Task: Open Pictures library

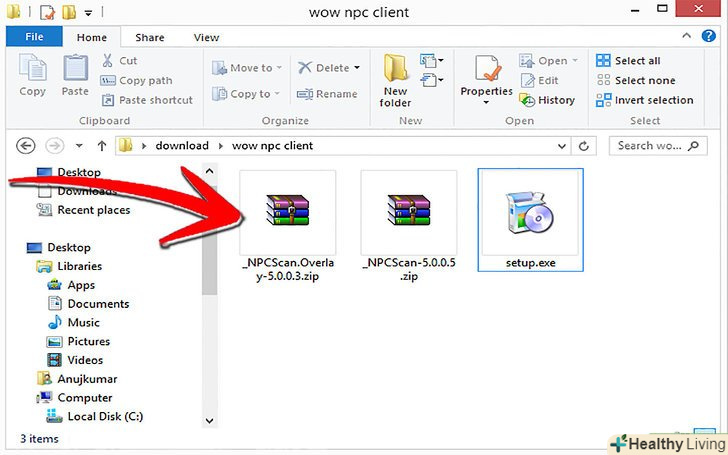Action: pyautogui.click(x=78, y=341)
